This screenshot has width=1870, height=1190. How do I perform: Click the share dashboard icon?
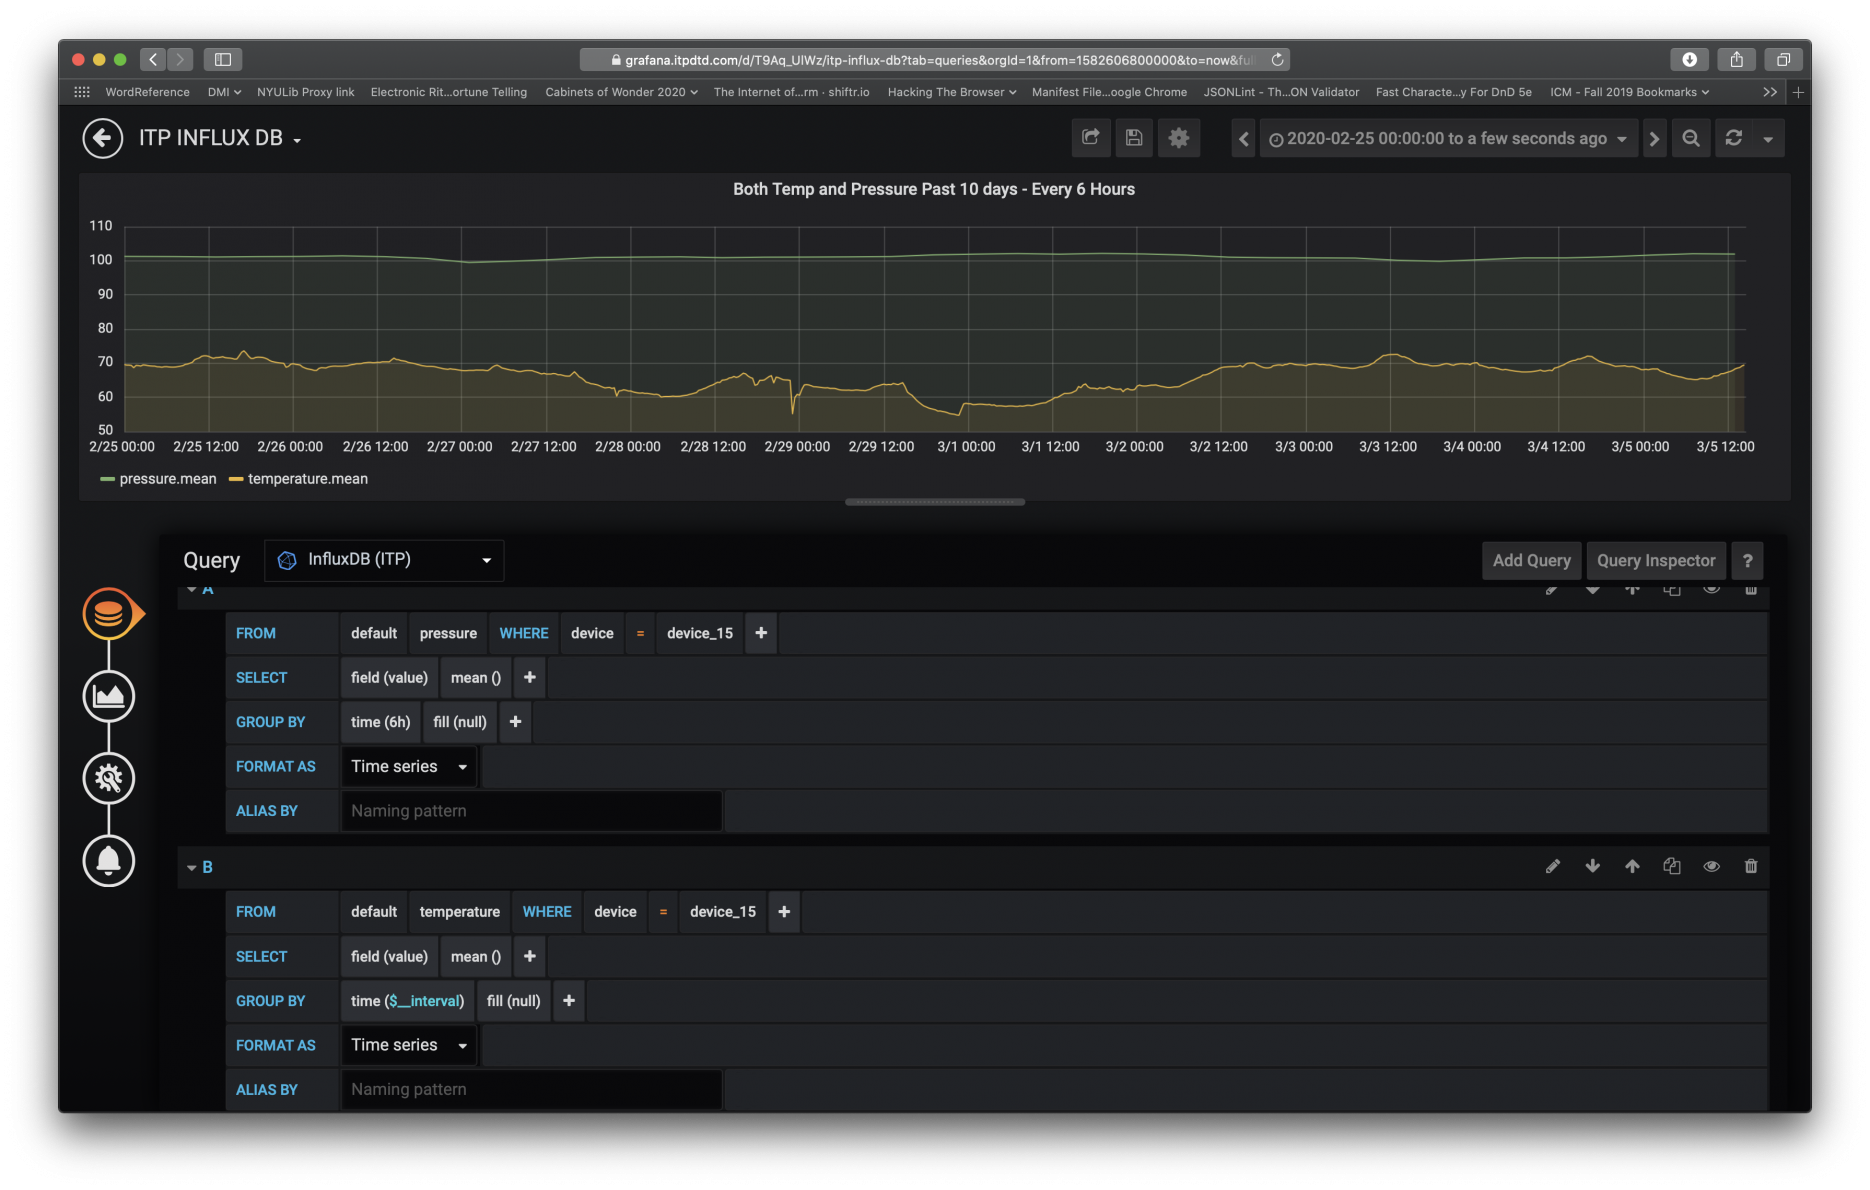tap(1091, 138)
